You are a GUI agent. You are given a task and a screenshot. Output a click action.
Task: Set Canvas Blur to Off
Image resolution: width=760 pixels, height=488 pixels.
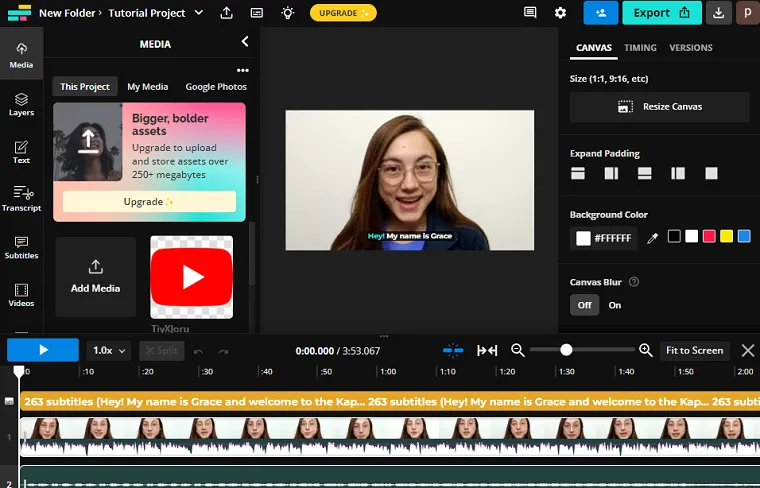(584, 305)
